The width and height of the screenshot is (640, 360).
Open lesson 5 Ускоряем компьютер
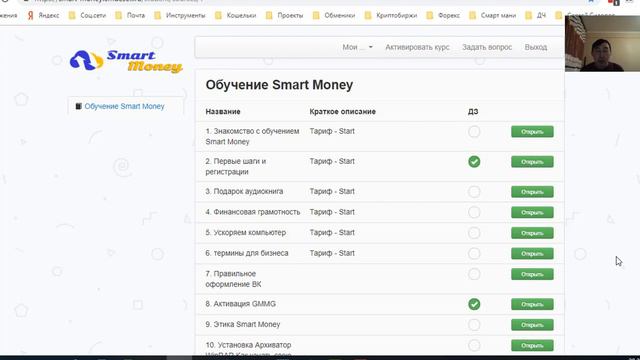[x=532, y=233]
